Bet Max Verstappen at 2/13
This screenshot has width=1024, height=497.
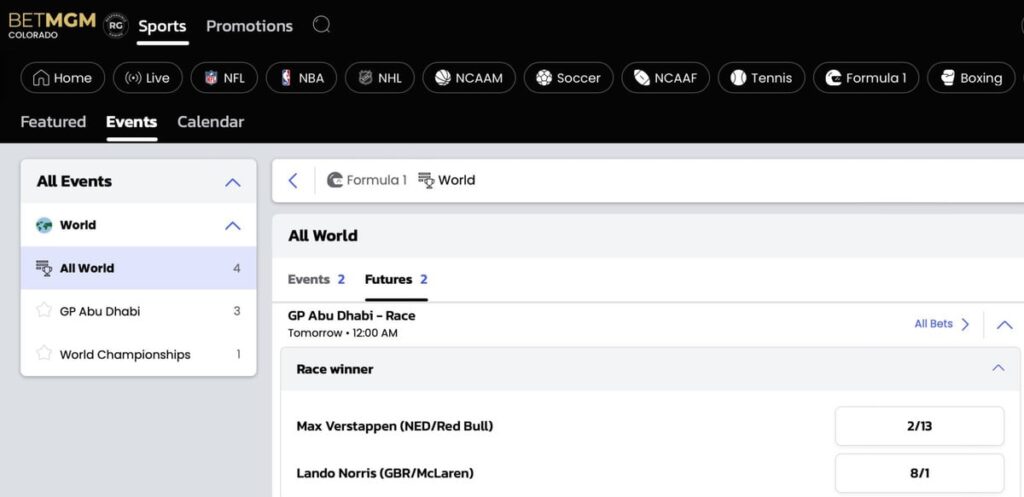pos(920,426)
